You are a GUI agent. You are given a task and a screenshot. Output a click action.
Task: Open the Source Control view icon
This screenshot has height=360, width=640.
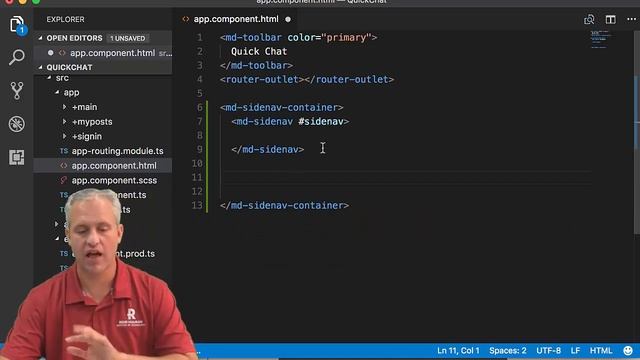pyautogui.click(x=17, y=91)
